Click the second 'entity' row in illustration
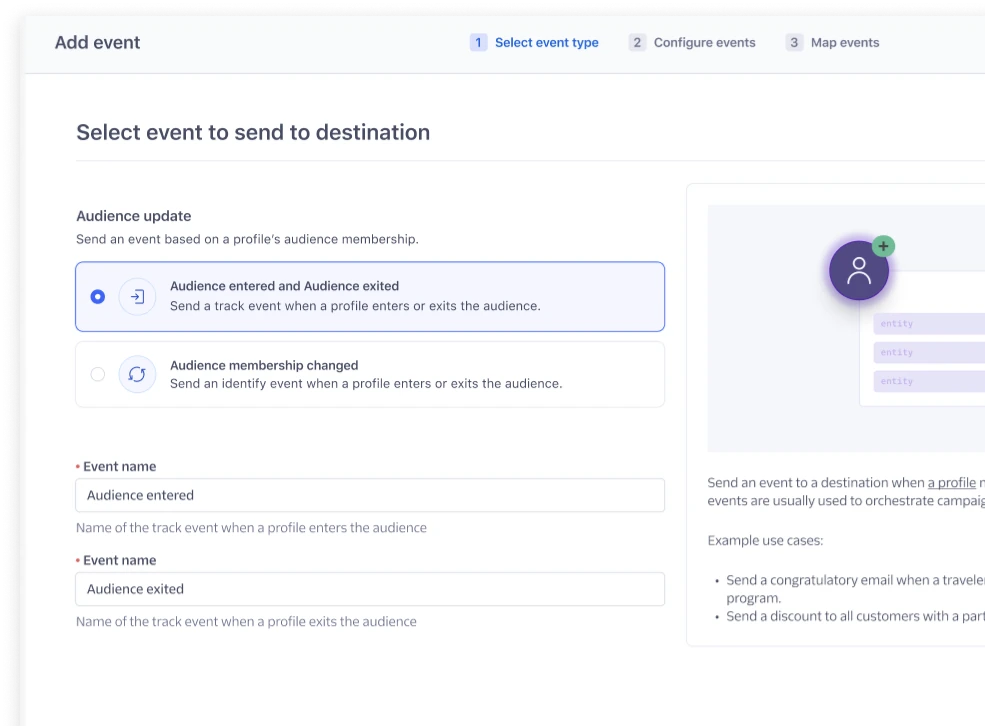985x726 pixels. 929,352
